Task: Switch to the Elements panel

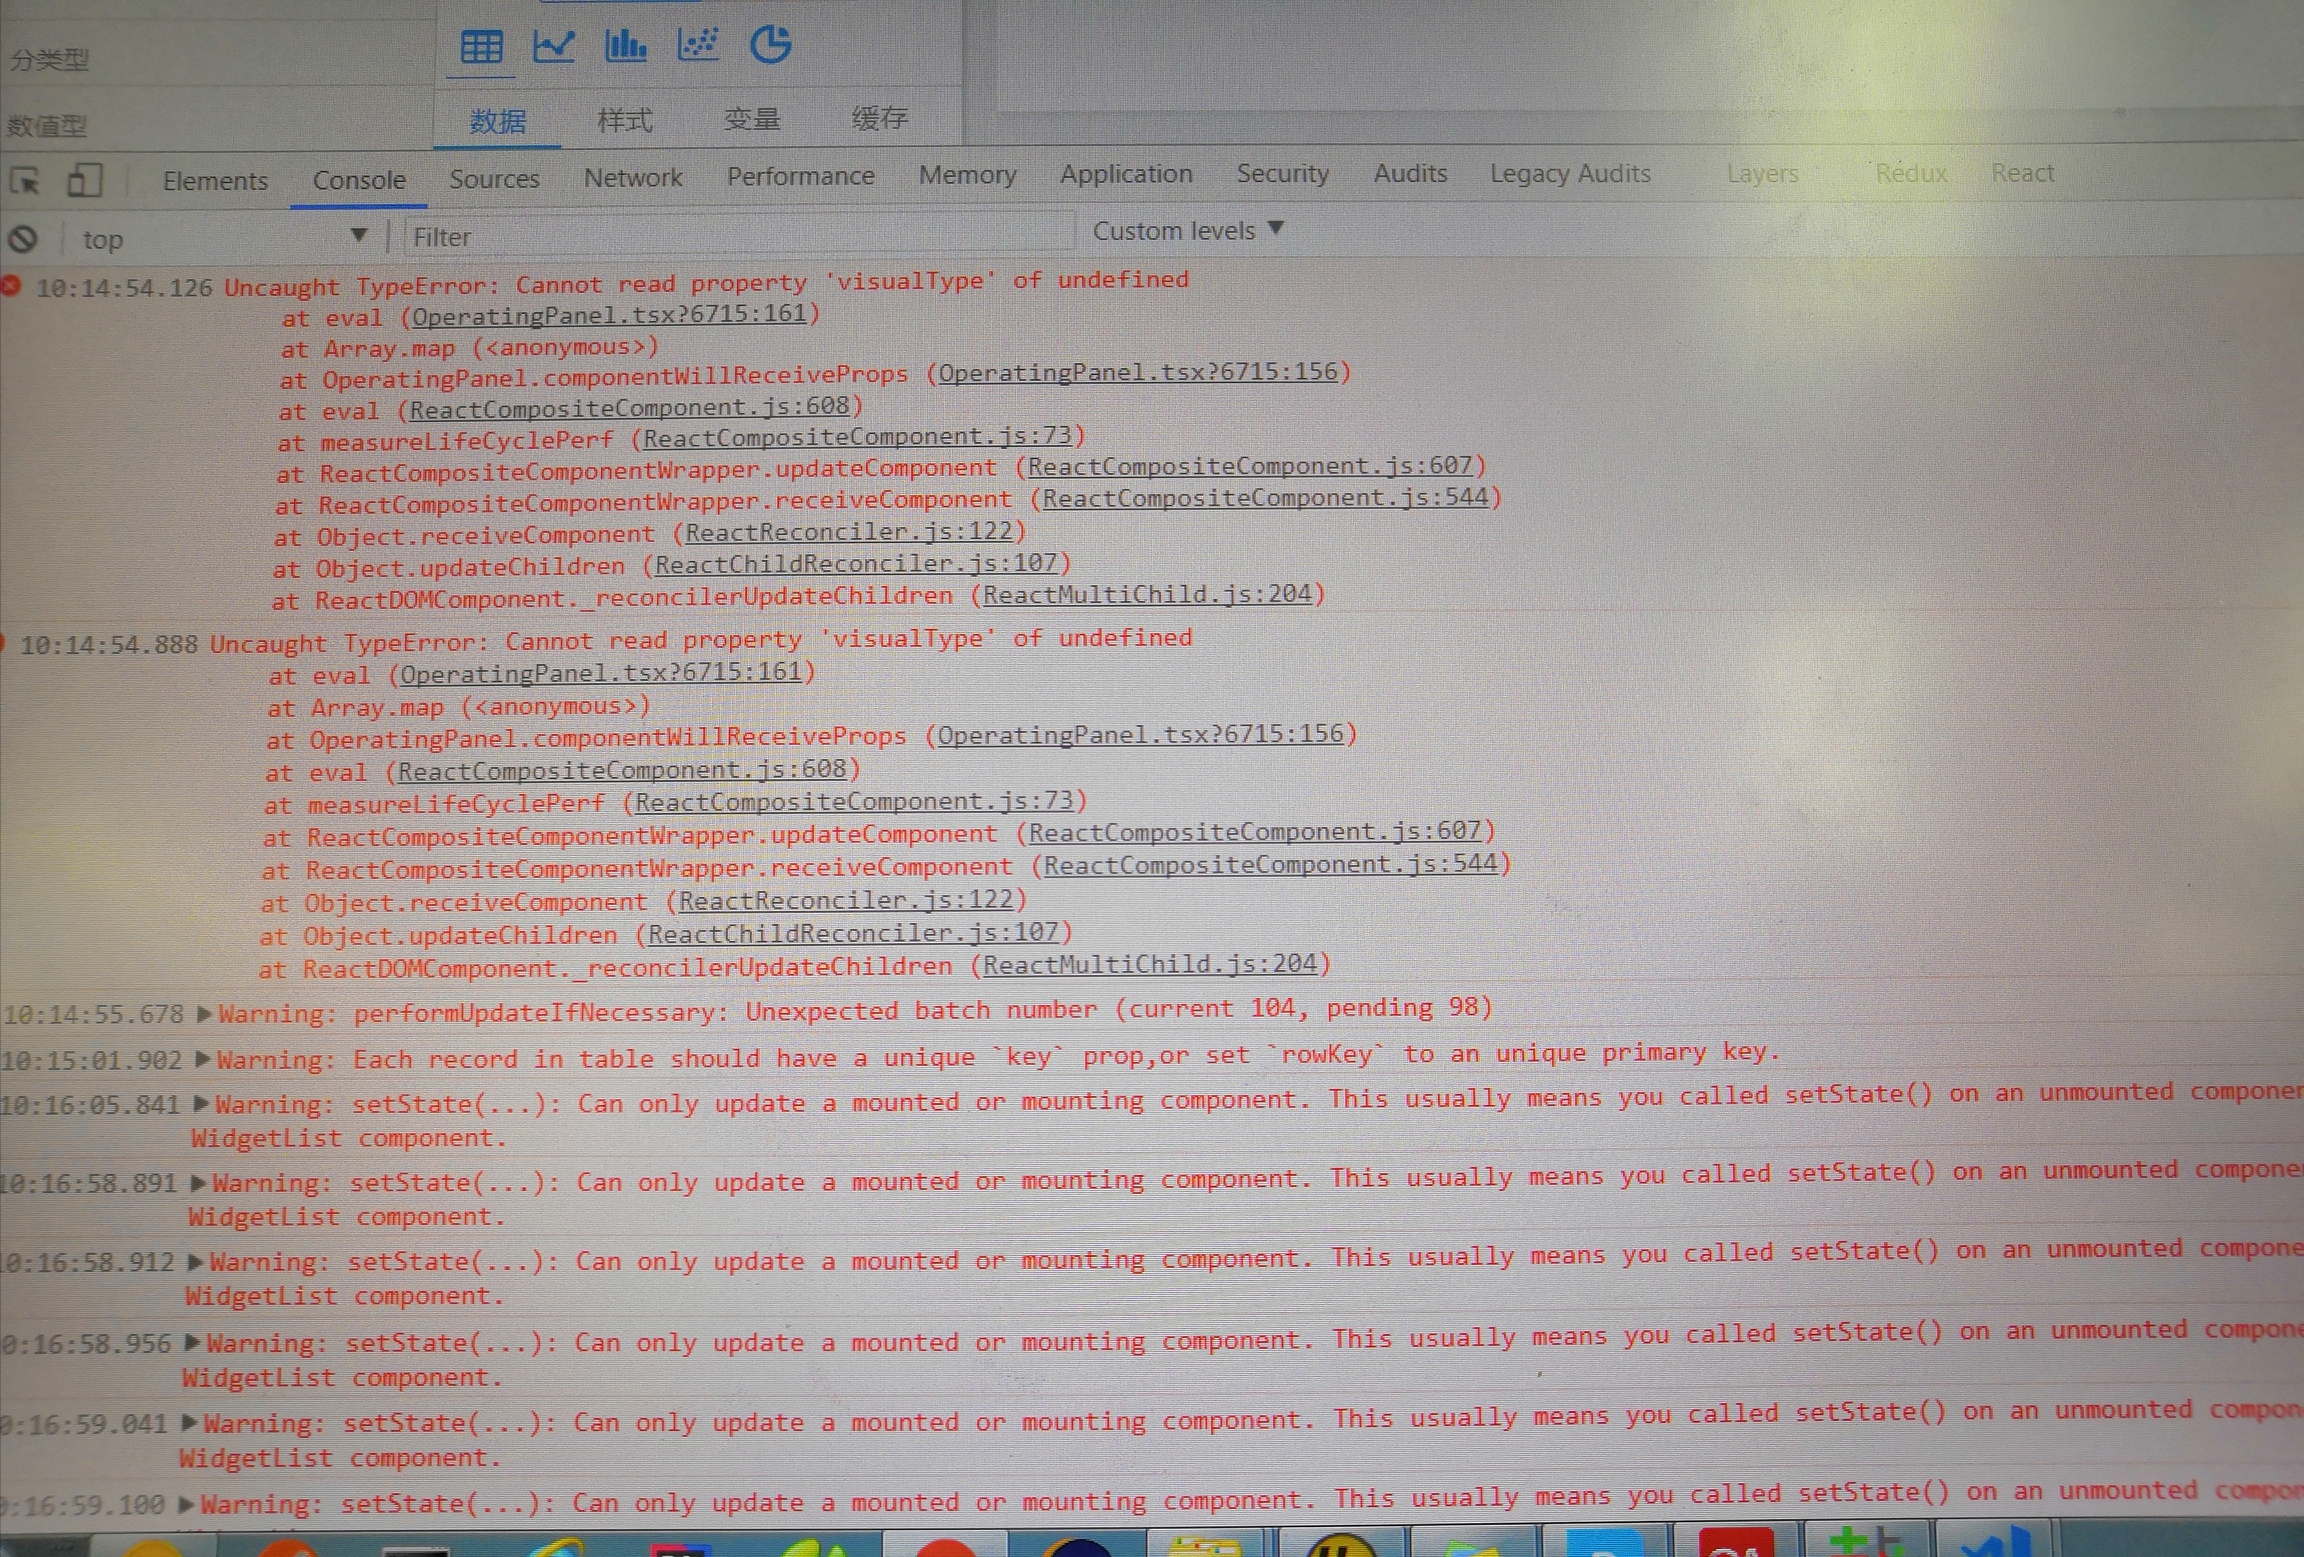Action: 215,181
